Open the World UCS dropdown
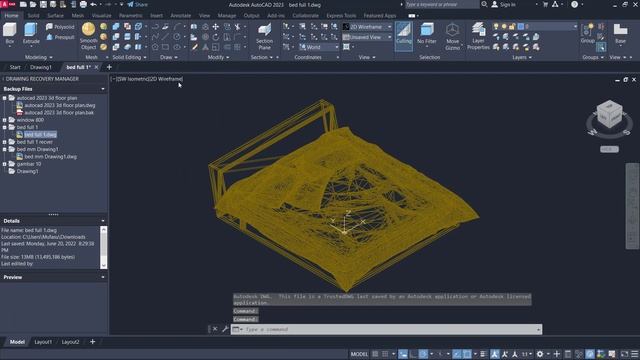The image size is (640, 360). pyautogui.click(x=318, y=47)
